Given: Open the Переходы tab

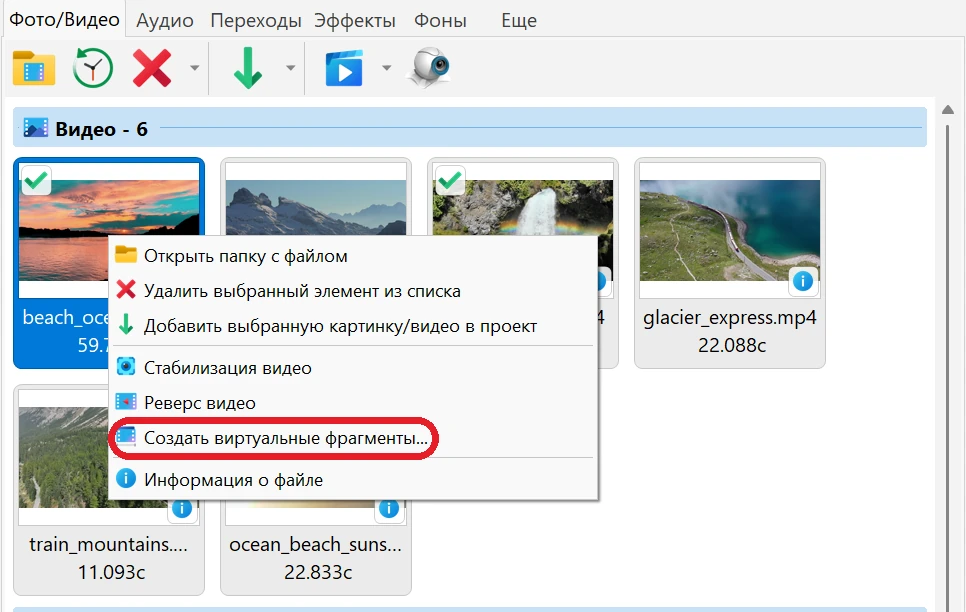Looking at the screenshot, I should point(256,20).
